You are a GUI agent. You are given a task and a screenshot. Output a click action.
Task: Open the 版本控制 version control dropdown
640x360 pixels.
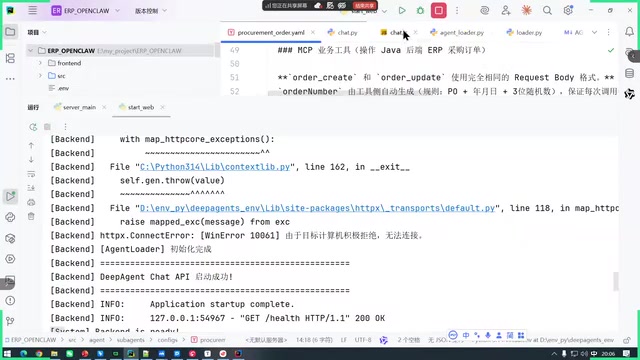coord(151,11)
